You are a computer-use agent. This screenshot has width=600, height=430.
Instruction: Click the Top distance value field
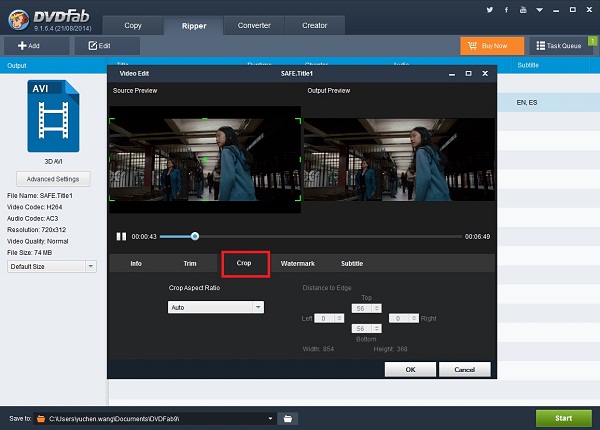tap(362, 308)
